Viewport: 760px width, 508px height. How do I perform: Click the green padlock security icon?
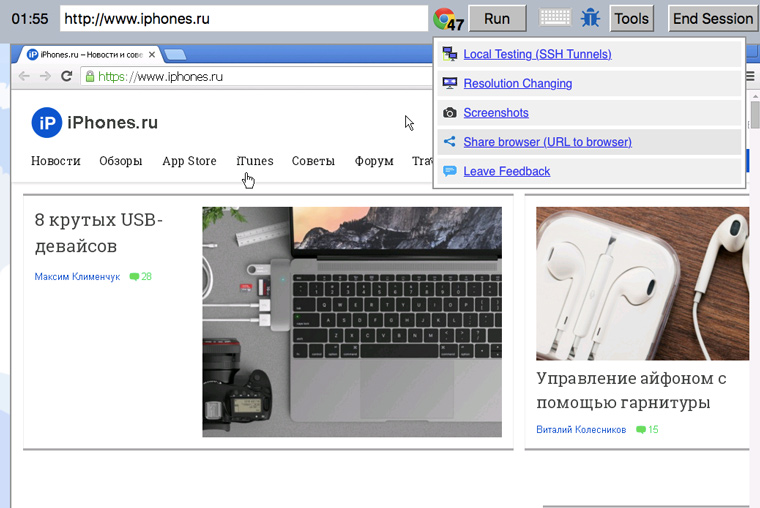[x=90, y=76]
